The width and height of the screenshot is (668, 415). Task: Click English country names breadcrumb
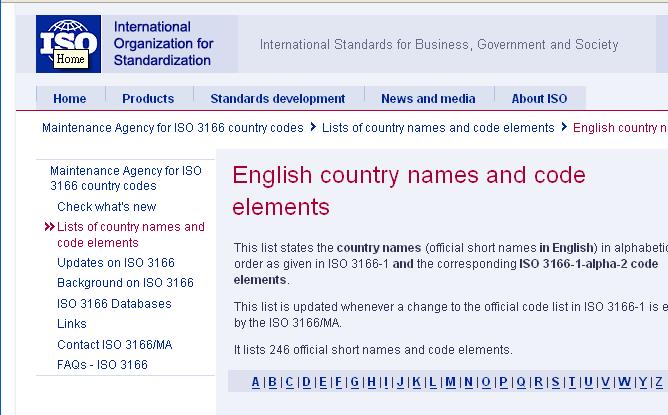click(x=620, y=127)
